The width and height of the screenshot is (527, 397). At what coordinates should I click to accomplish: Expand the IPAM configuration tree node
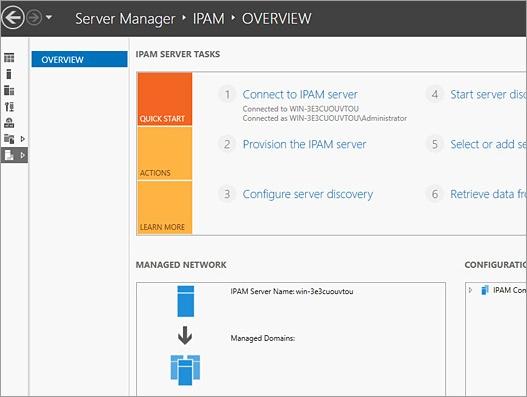470,290
